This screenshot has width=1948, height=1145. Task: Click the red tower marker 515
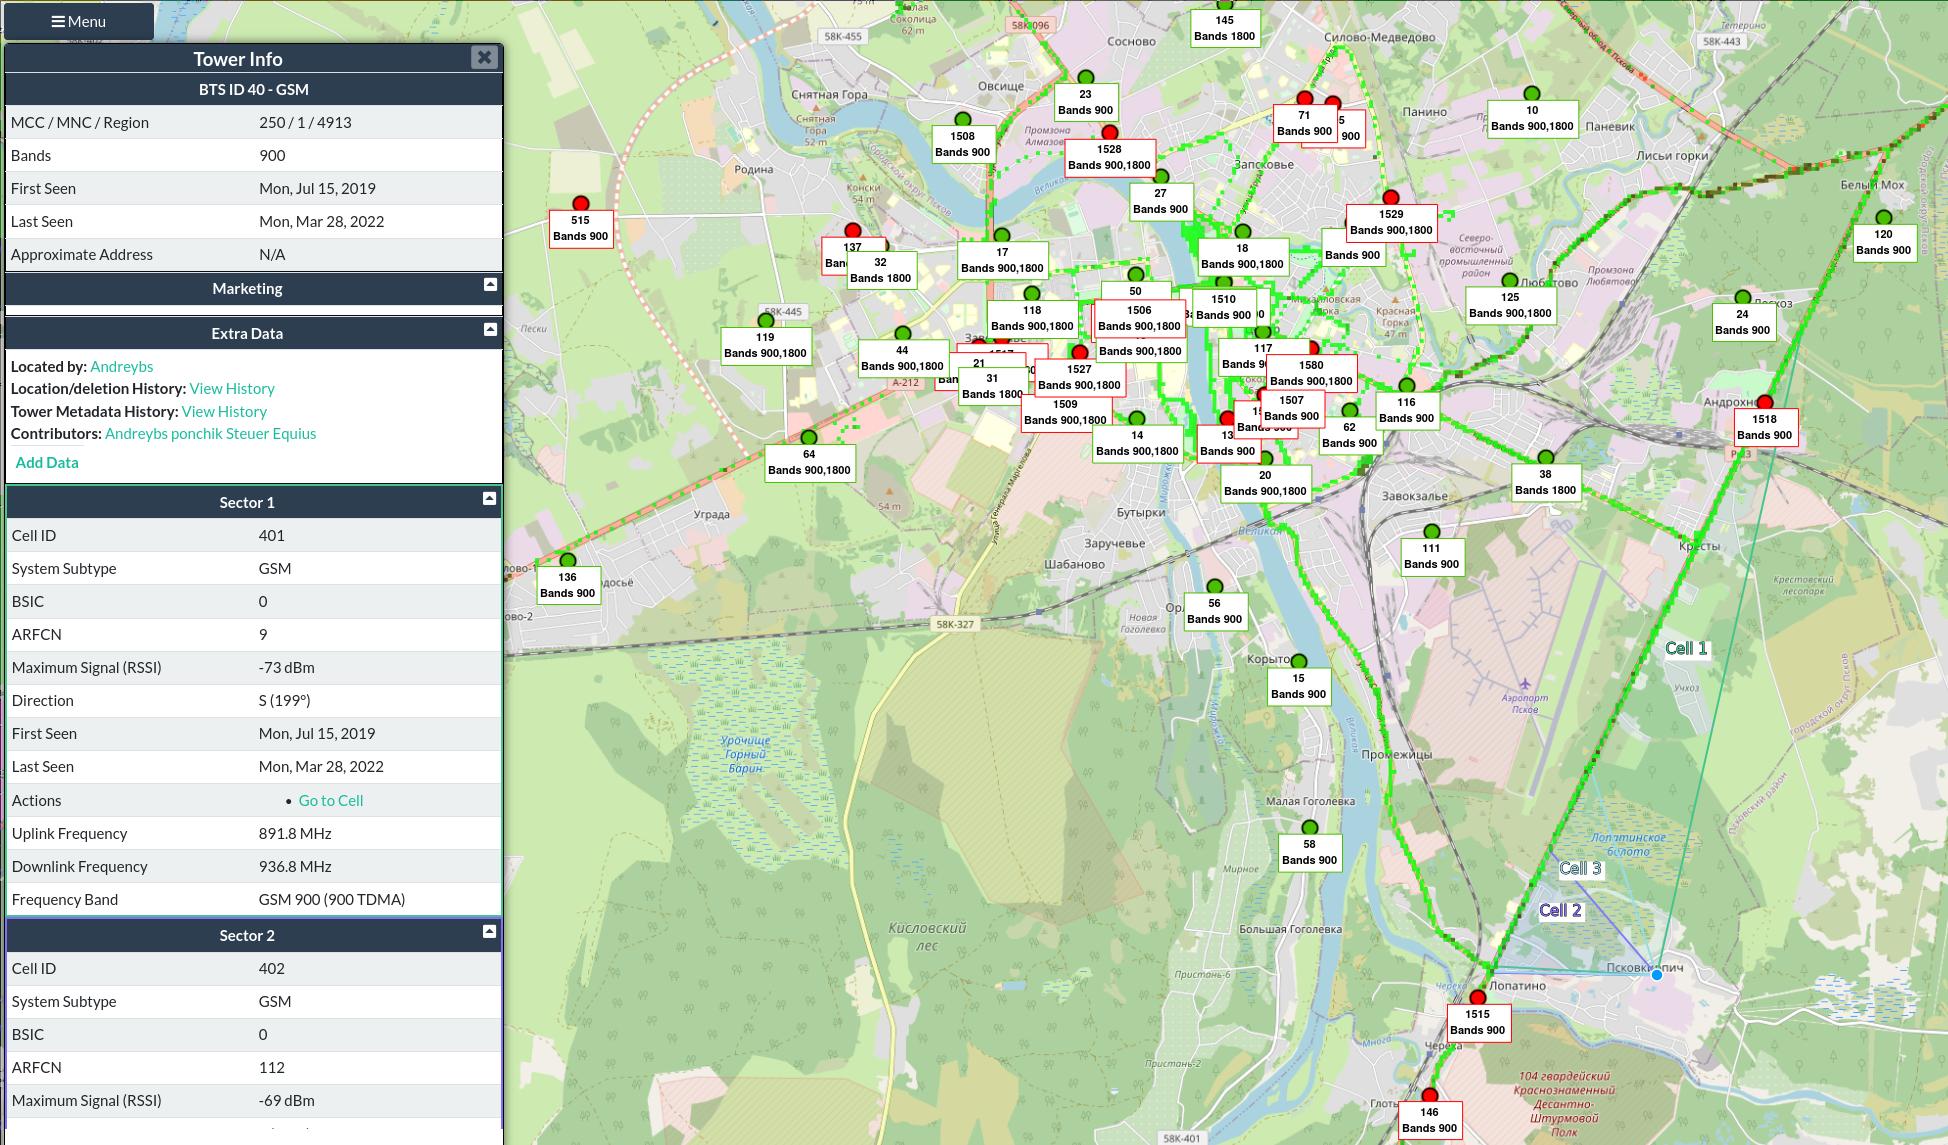580,204
